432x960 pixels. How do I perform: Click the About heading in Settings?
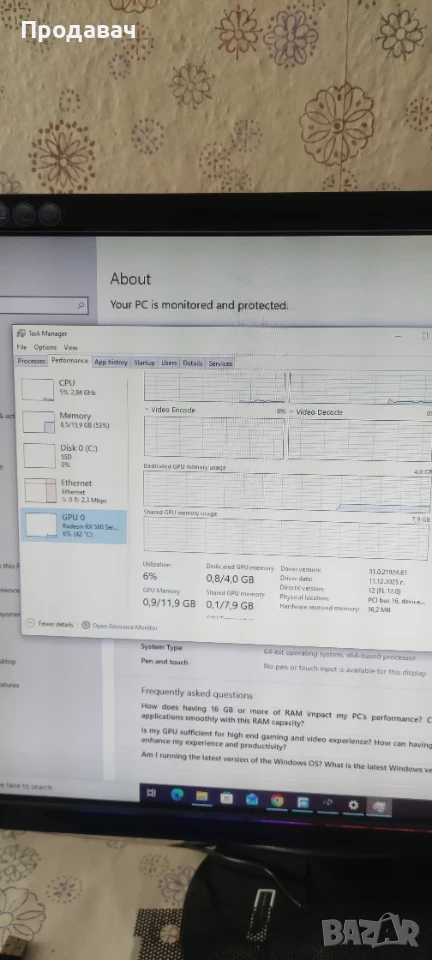click(130, 279)
